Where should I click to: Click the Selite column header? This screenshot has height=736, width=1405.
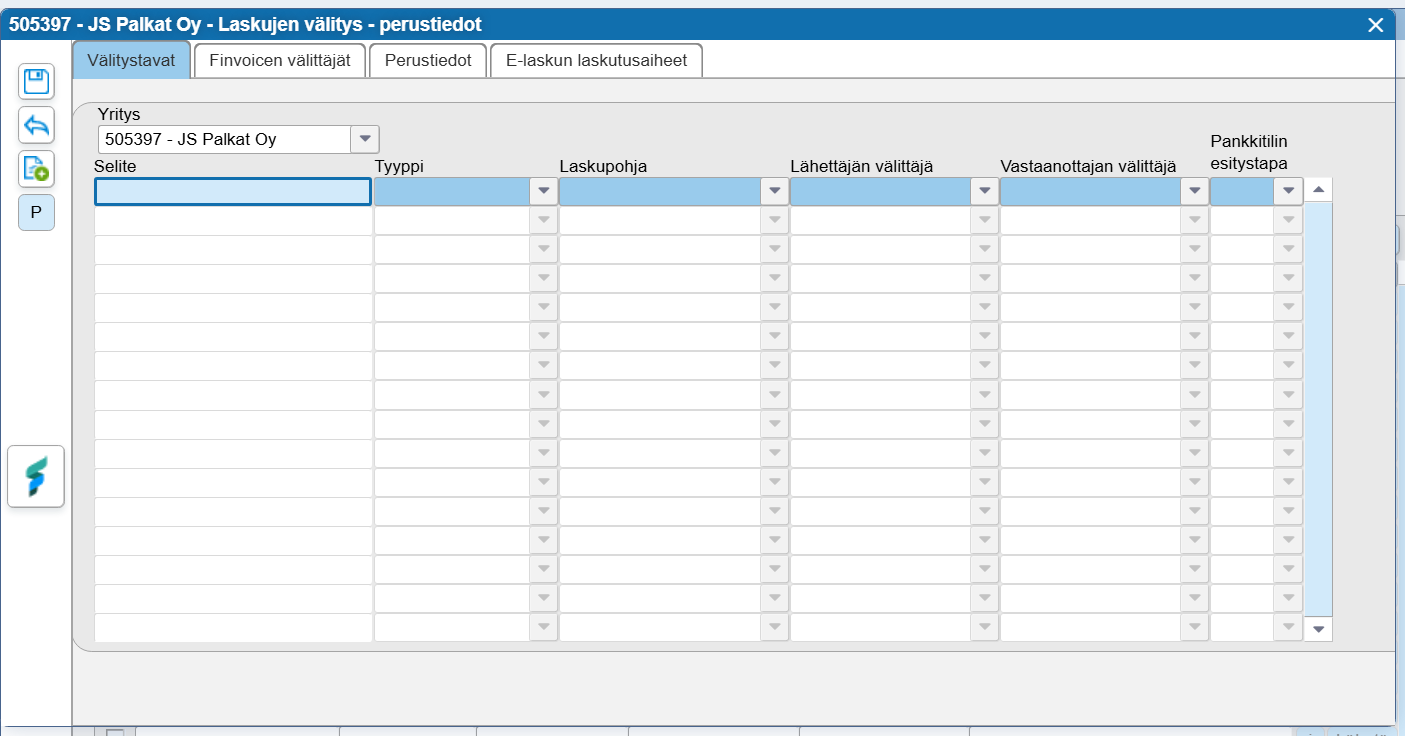(x=115, y=166)
